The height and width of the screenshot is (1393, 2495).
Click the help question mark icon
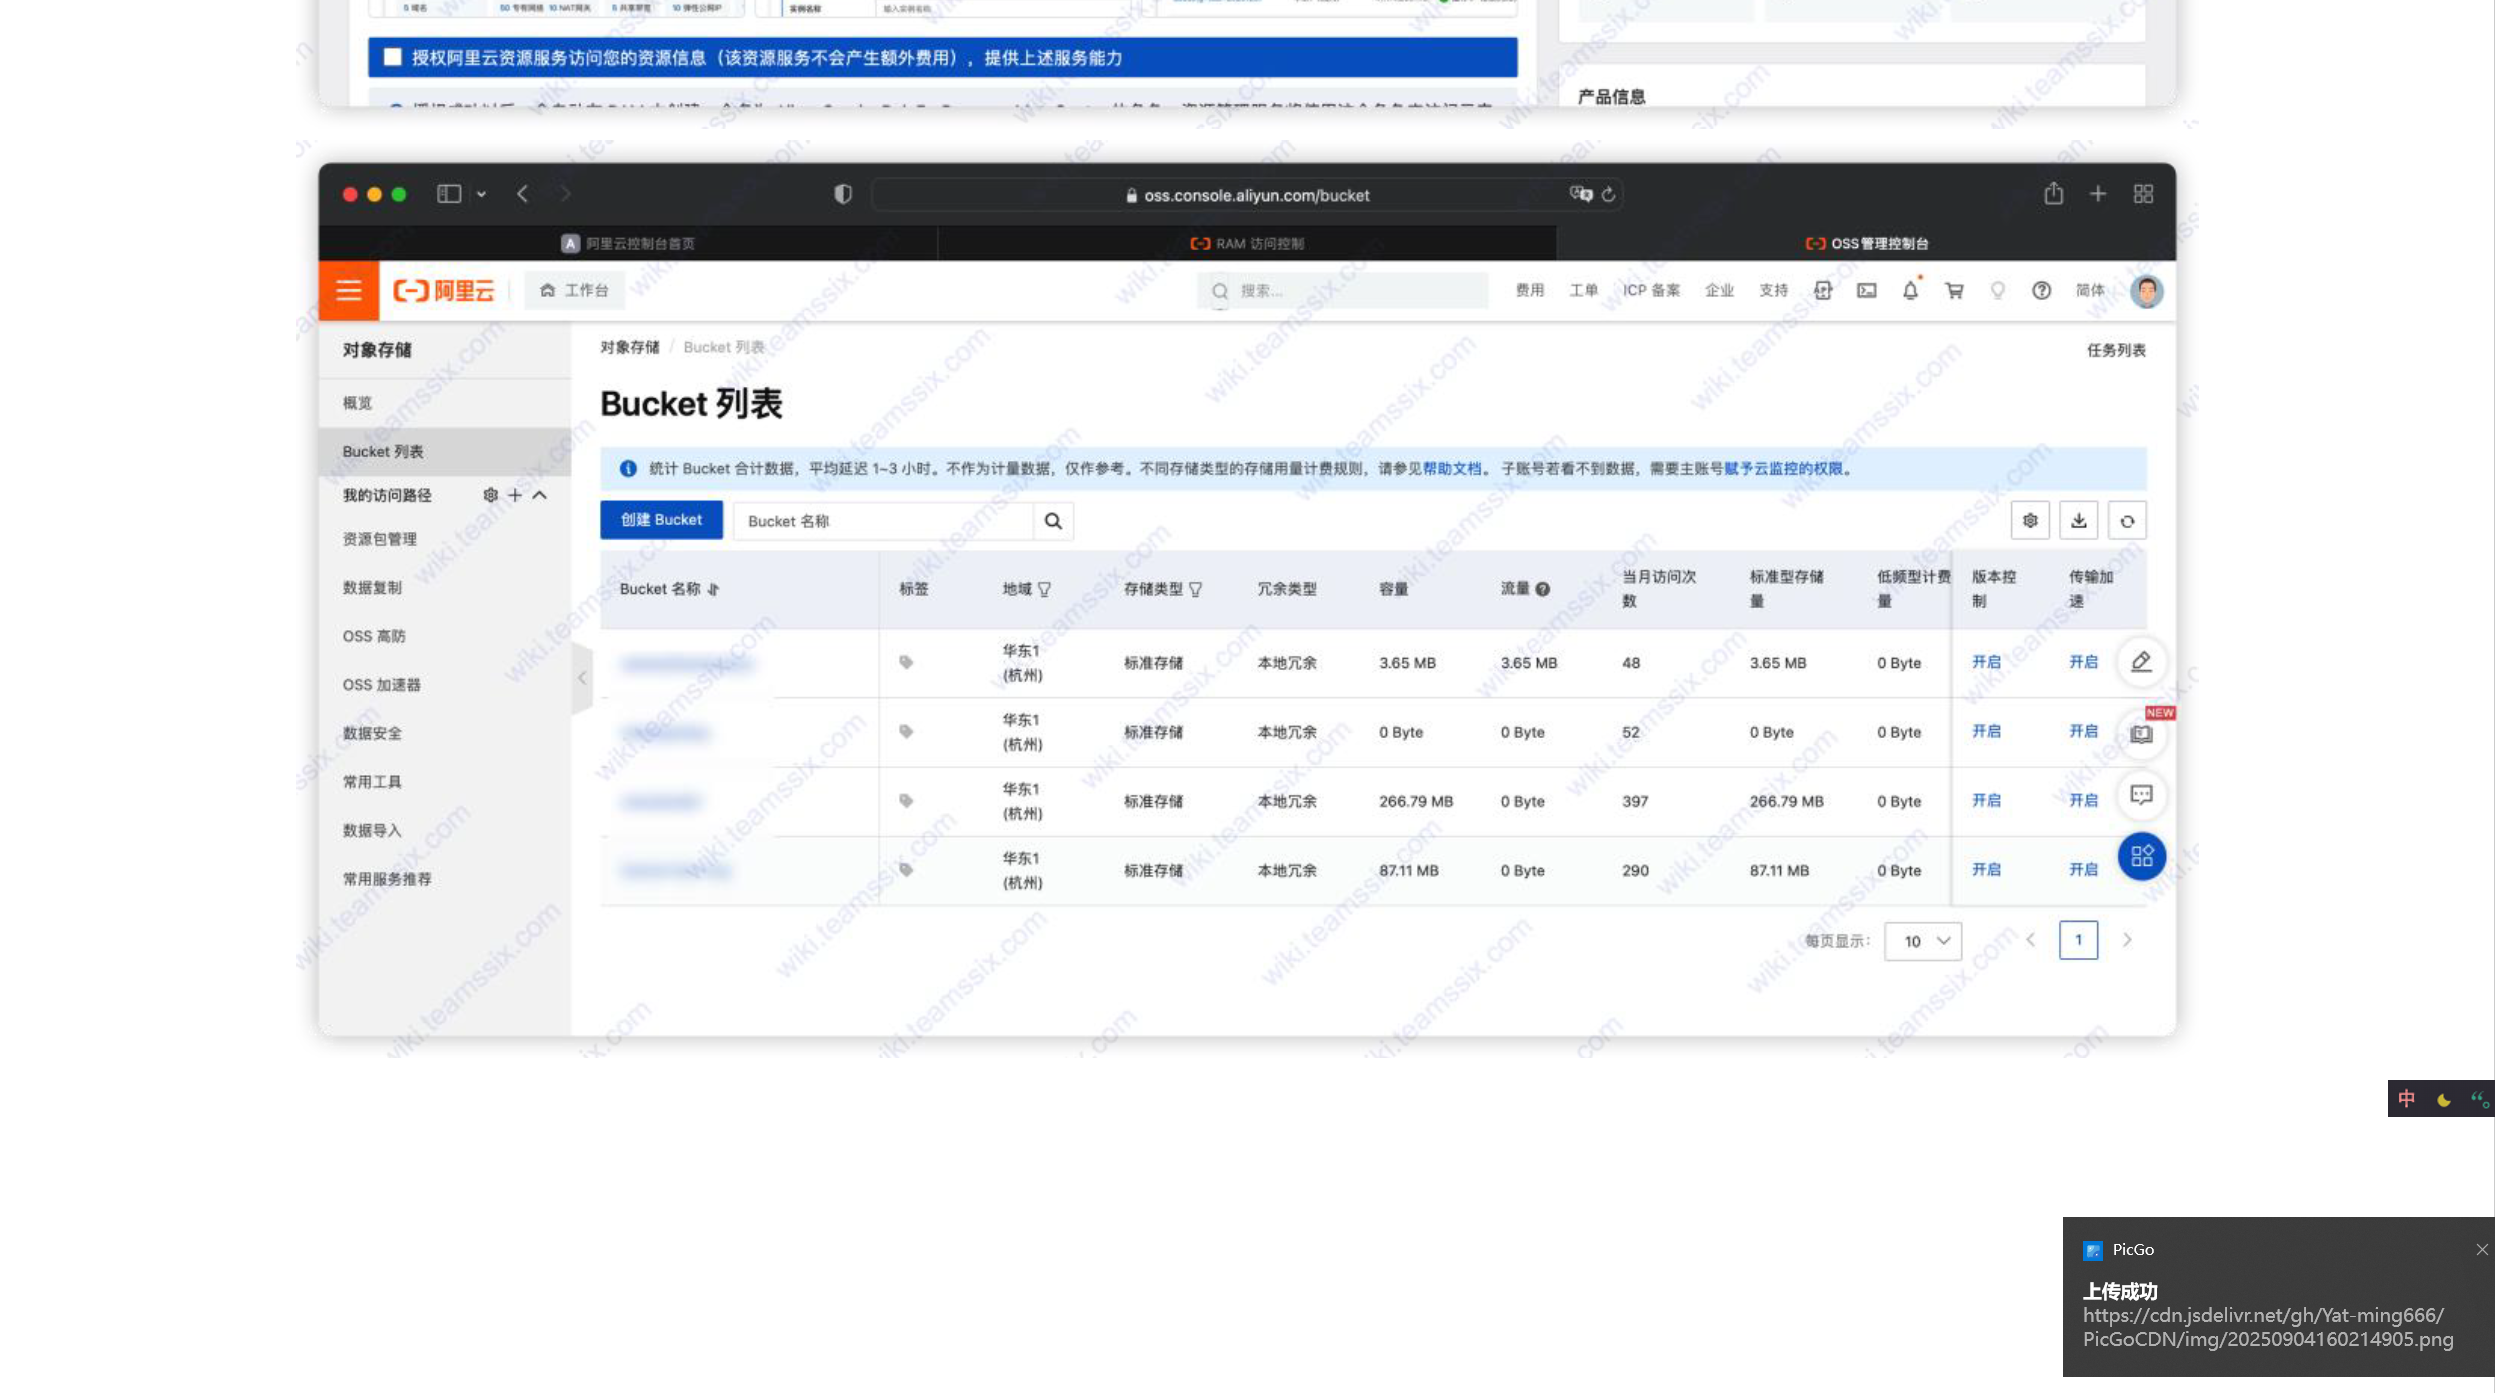(2041, 291)
